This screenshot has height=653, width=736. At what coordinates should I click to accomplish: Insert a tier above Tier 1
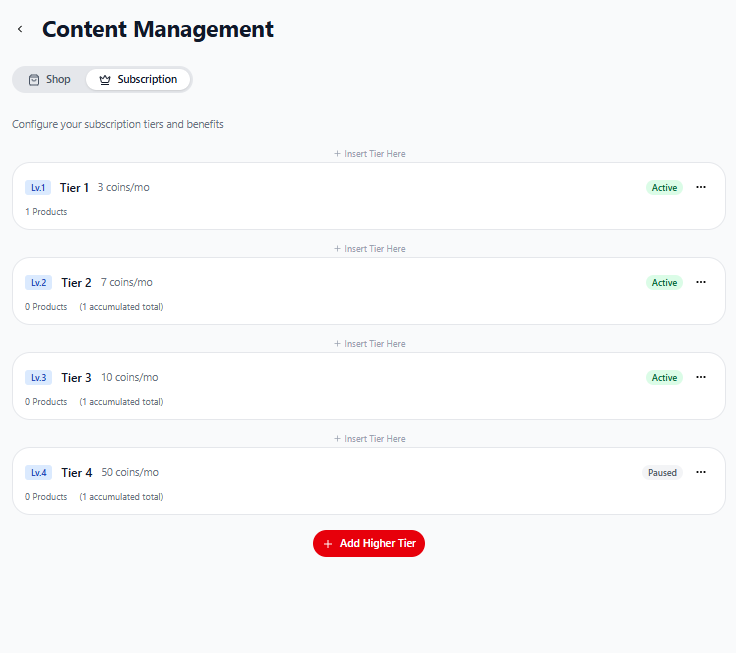click(369, 154)
